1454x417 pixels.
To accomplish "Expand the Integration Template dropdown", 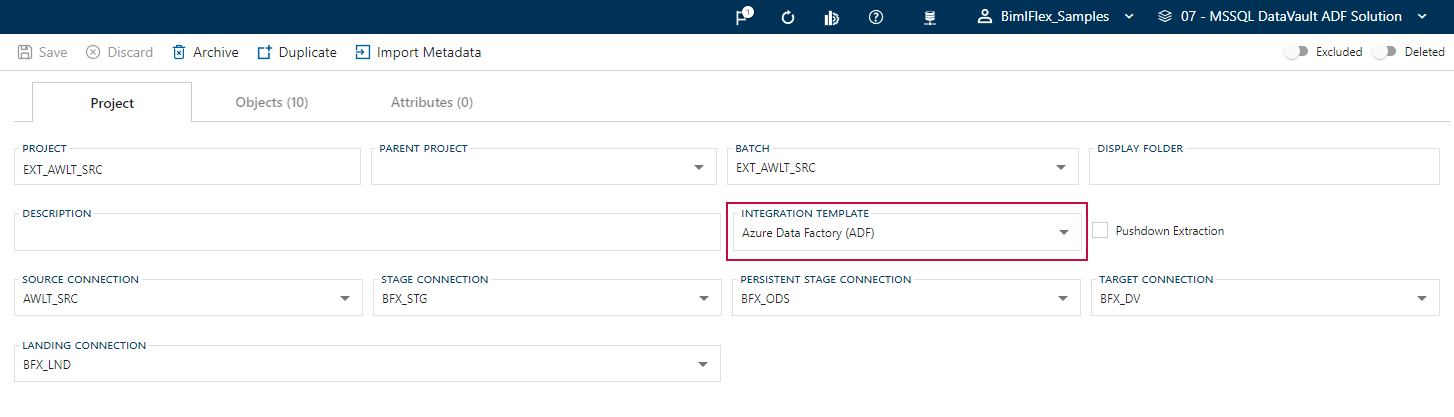I will click(1064, 233).
